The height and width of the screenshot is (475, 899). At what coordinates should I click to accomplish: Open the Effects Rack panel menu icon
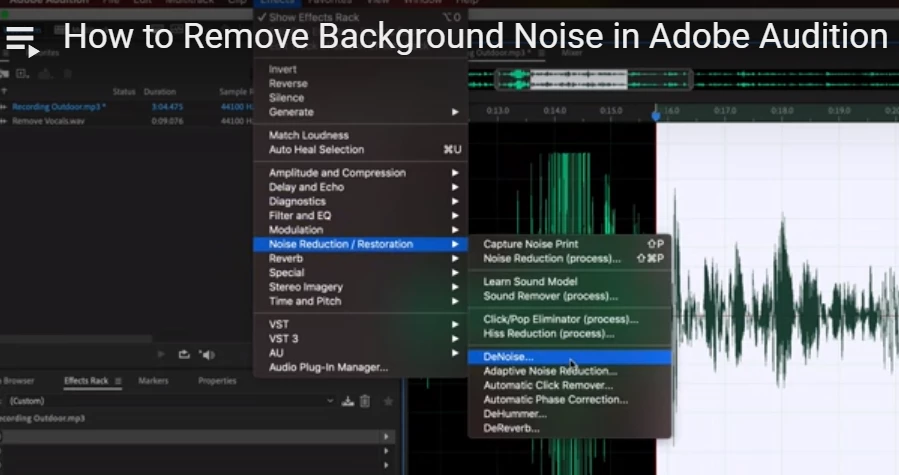118,381
